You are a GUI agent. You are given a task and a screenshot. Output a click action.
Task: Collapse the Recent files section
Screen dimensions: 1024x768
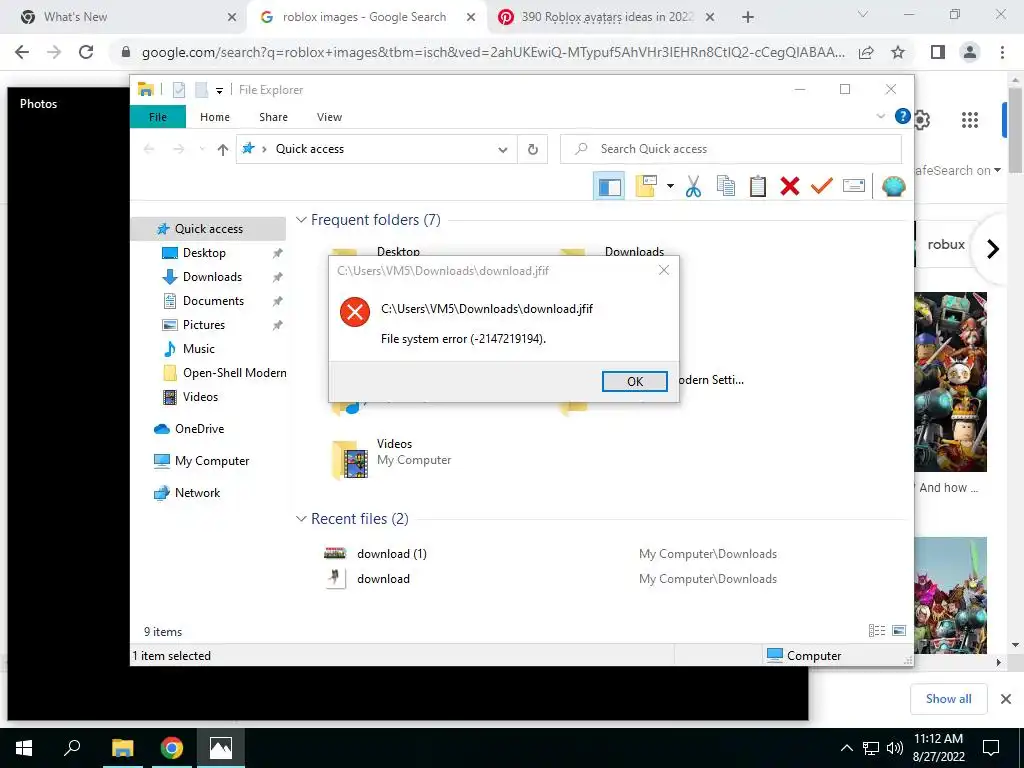[x=301, y=519]
